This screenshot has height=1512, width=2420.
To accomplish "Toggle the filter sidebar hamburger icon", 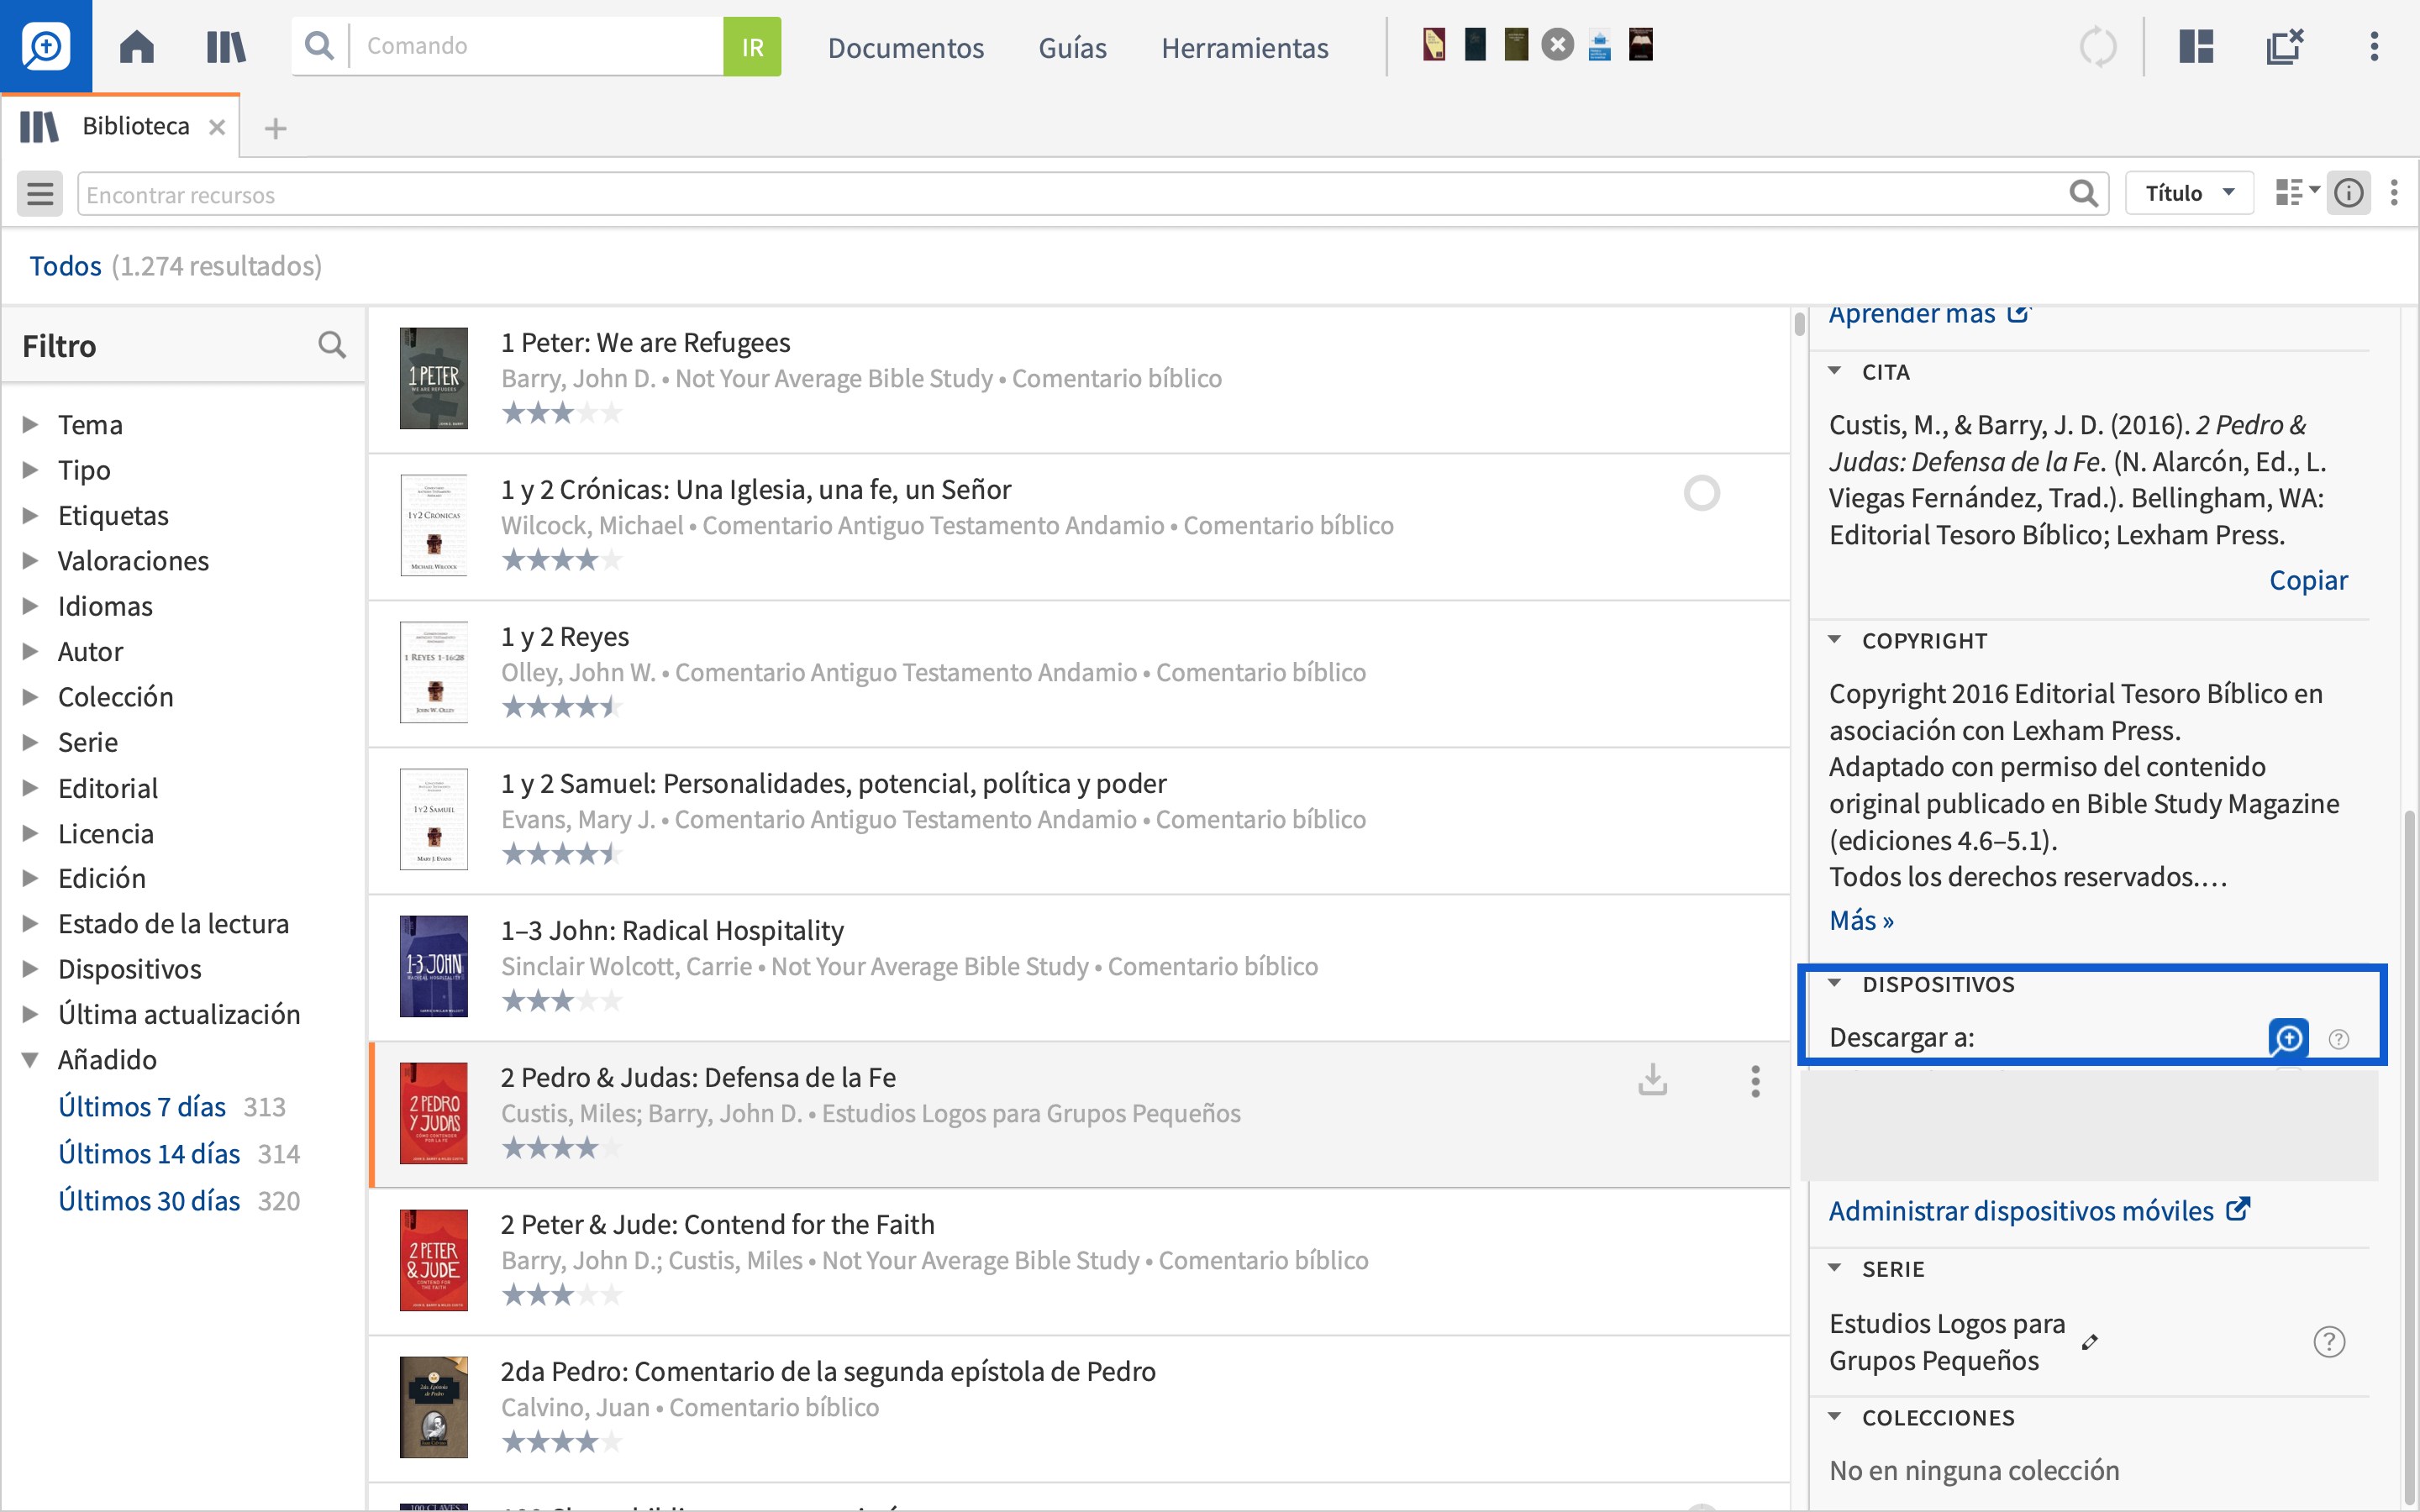I will [40, 194].
